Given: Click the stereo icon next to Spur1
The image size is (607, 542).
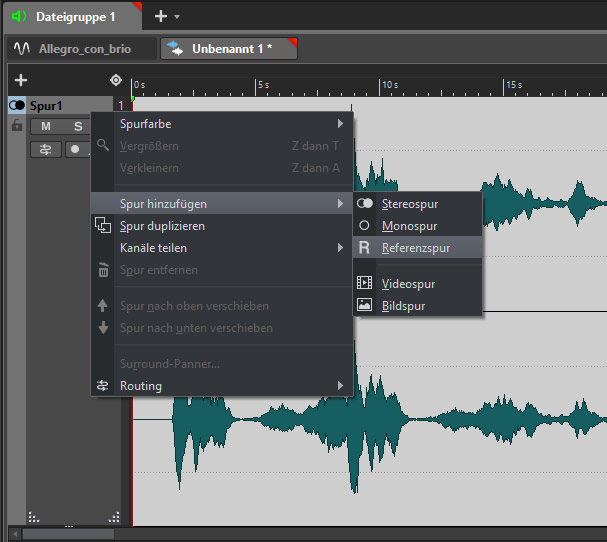Looking at the screenshot, I should [x=17, y=105].
